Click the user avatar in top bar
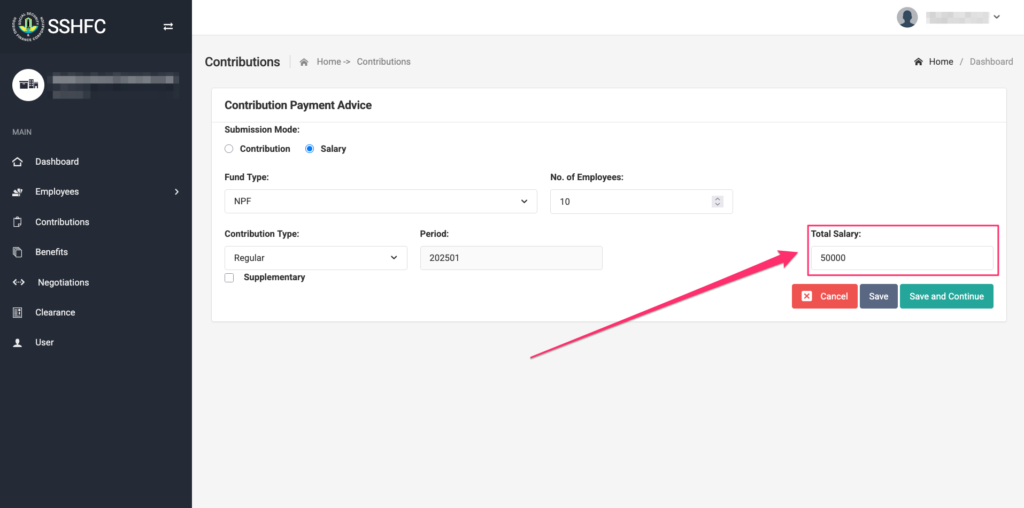This screenshot has width=1024, height=508. click(x=907, y=17)
